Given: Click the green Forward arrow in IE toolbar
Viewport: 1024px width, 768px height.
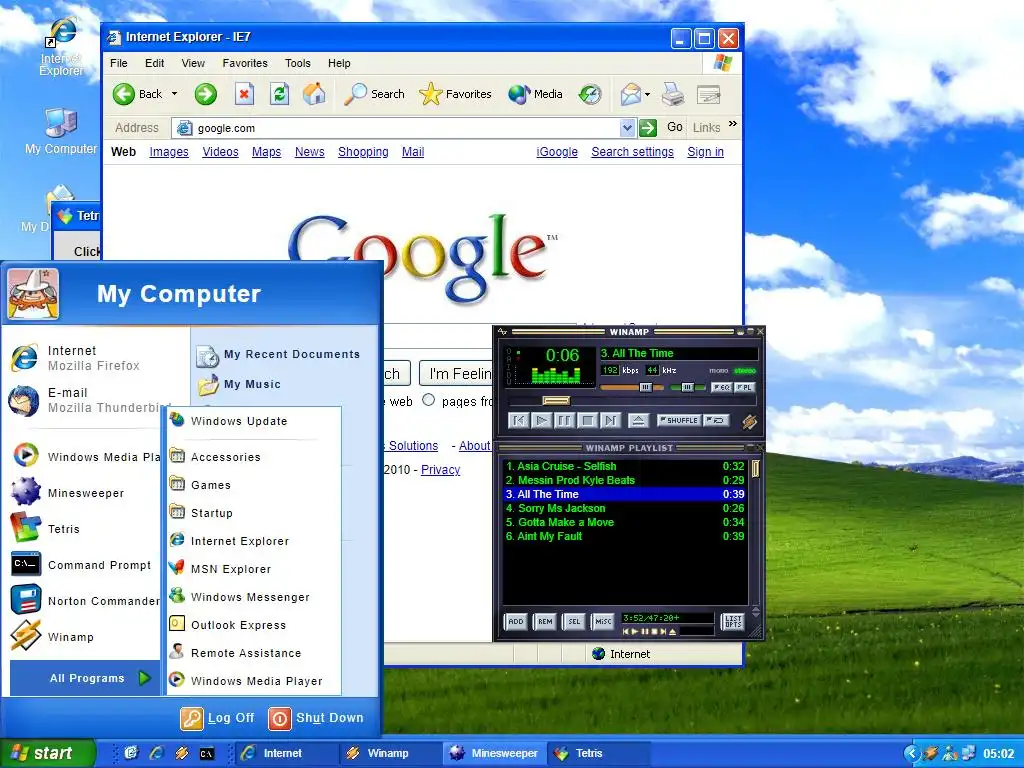Looking at the screenshot, I should (205, 94).
